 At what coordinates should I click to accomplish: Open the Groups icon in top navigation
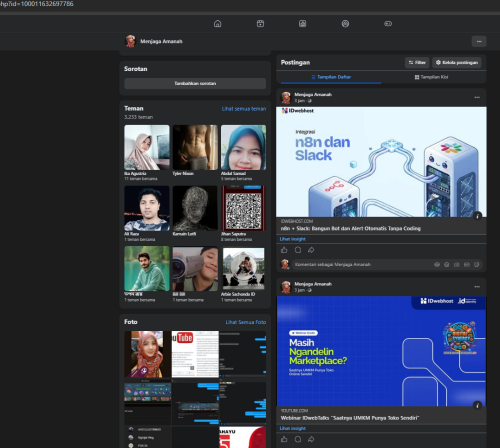345,24
